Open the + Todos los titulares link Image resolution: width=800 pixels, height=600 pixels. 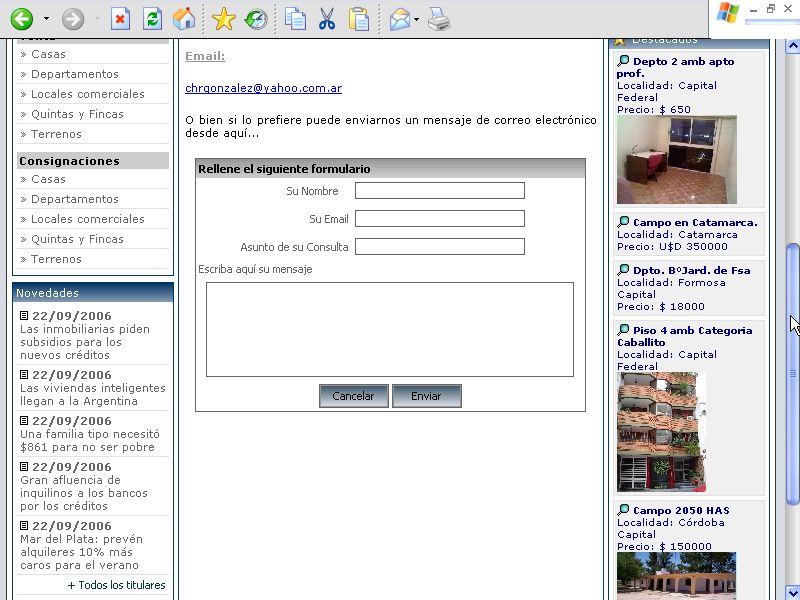[x=116, y=585]
